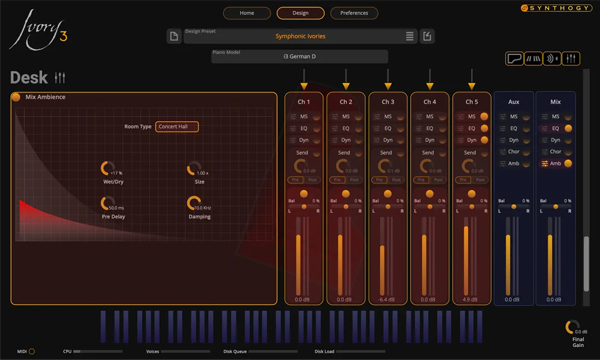This screenshot has width=600, height=360.
Task: Open Ch 4 MS settings icon
Action: (x=419, y=117)
